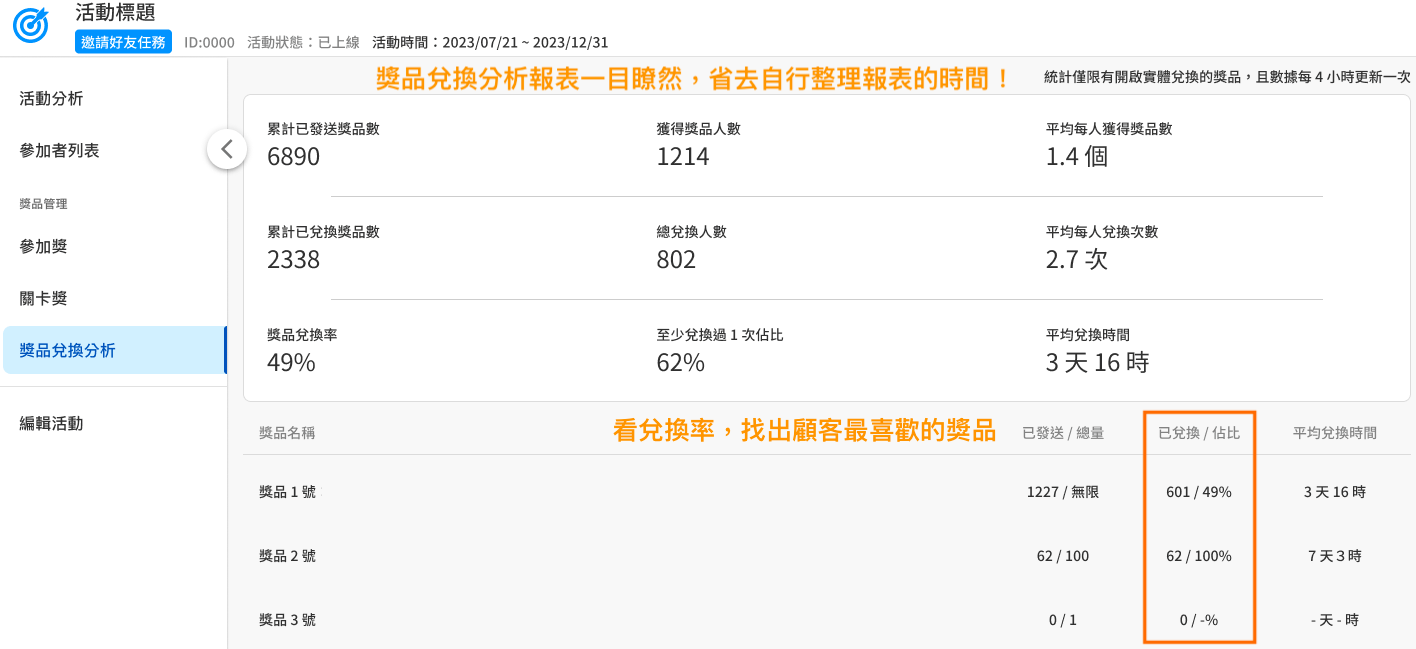
Task: Open 編輯活動 in the sidebar
Action: pos(51,423)
